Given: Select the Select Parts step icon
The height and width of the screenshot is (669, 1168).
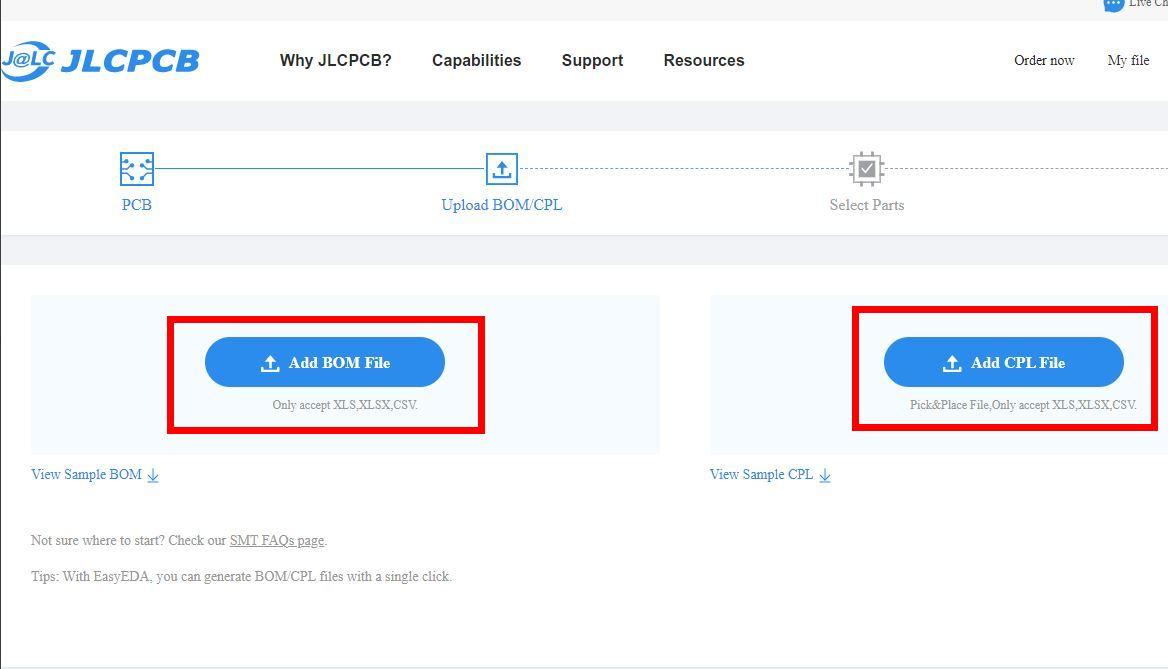Looking at the screenshot, I should [866, 169].
